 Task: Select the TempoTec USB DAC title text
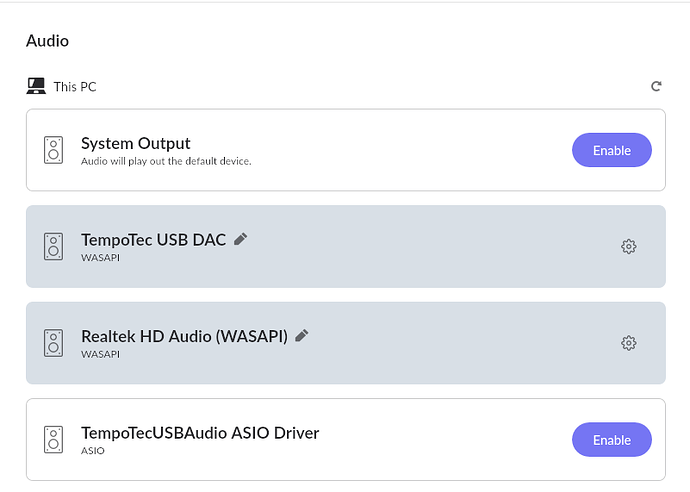(x=154, y=240)
